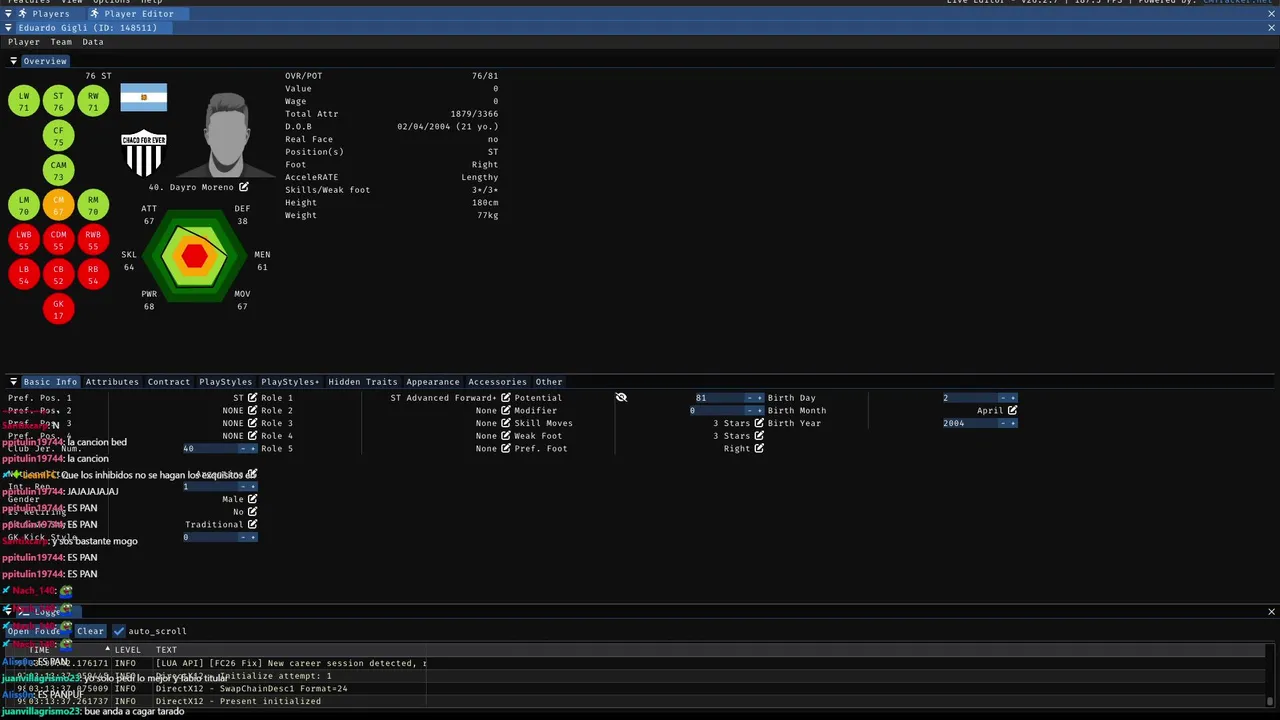Click edit icon beside Role 3 None
The width and height of the screenshot is (1280, 720).
point(506,423)
